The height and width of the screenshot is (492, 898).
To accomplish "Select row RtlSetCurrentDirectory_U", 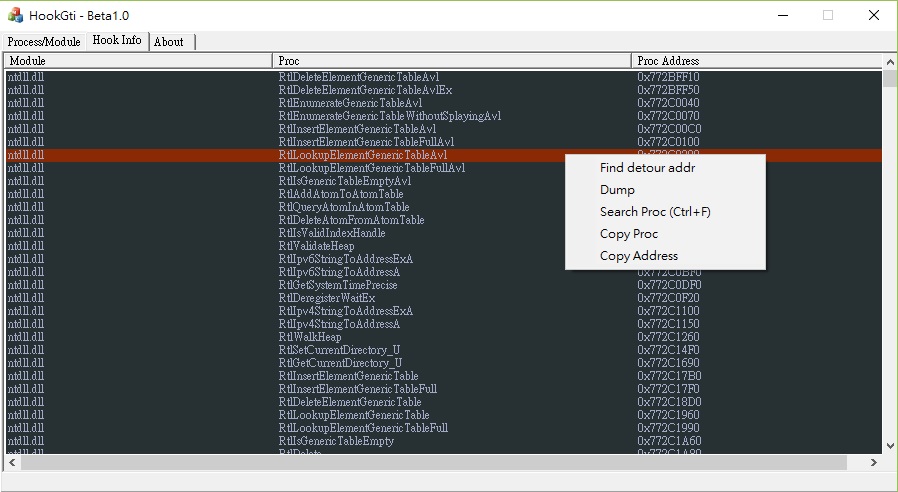I will 444,350.
